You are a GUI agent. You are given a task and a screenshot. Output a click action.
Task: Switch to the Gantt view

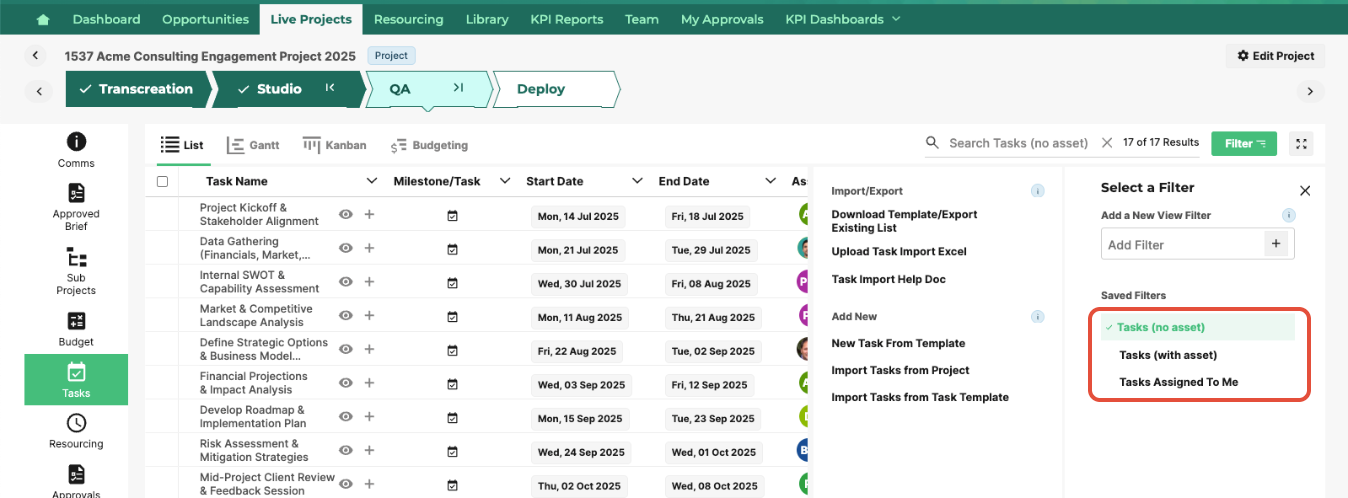[x=253, y=145]
